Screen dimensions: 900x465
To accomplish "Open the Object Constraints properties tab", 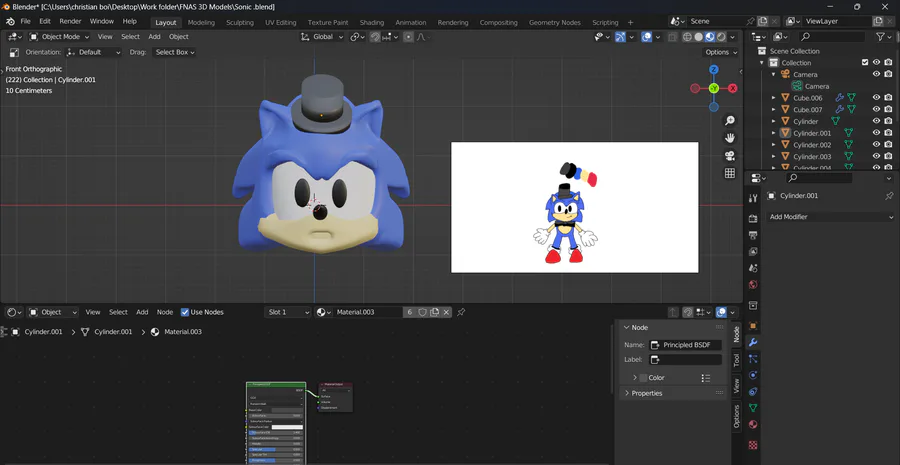I will 753,392.
